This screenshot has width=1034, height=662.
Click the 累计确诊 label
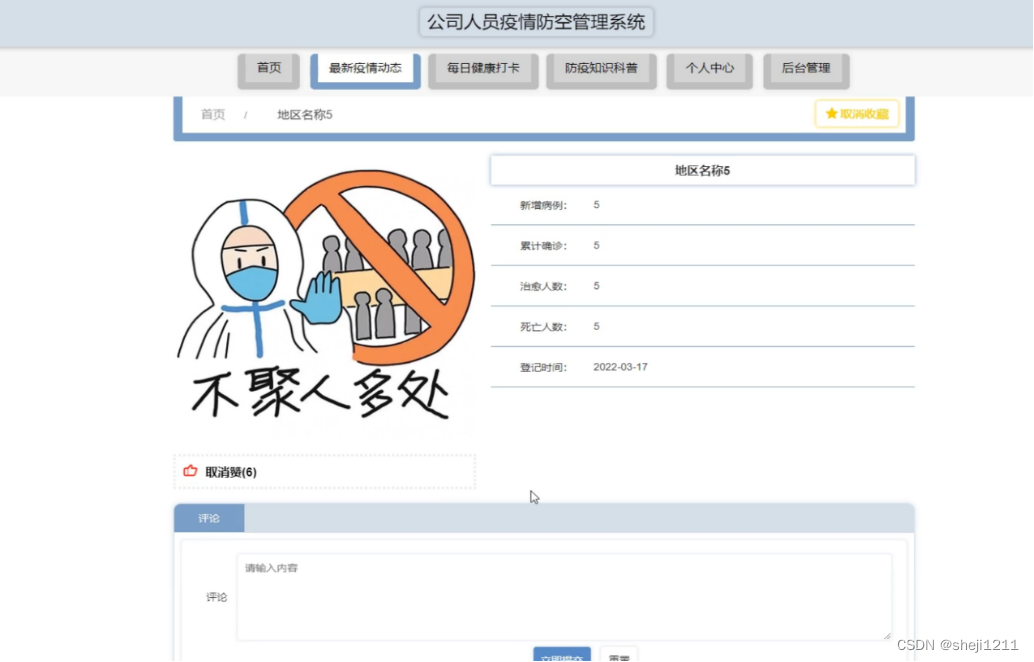[x=543, y=246]
